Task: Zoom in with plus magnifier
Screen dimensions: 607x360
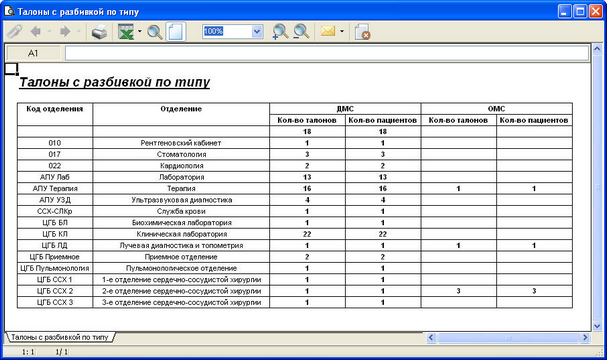Action: coord(280,32)
